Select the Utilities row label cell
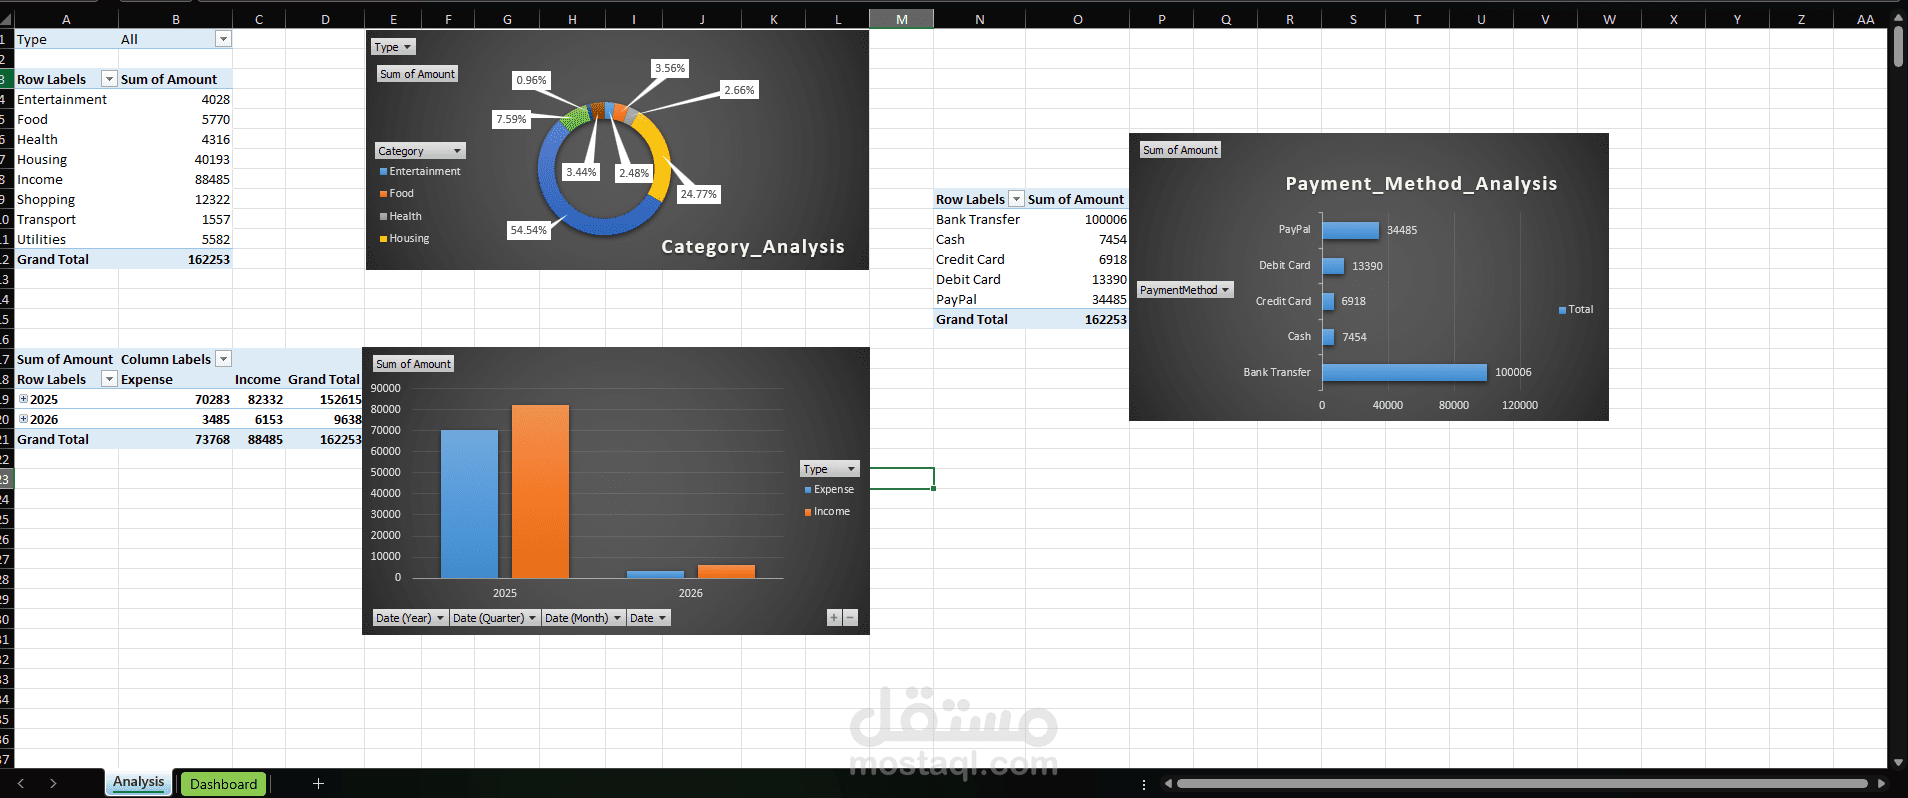The image size is (1908, 798). pyautogui.click(x=66, y=239)
